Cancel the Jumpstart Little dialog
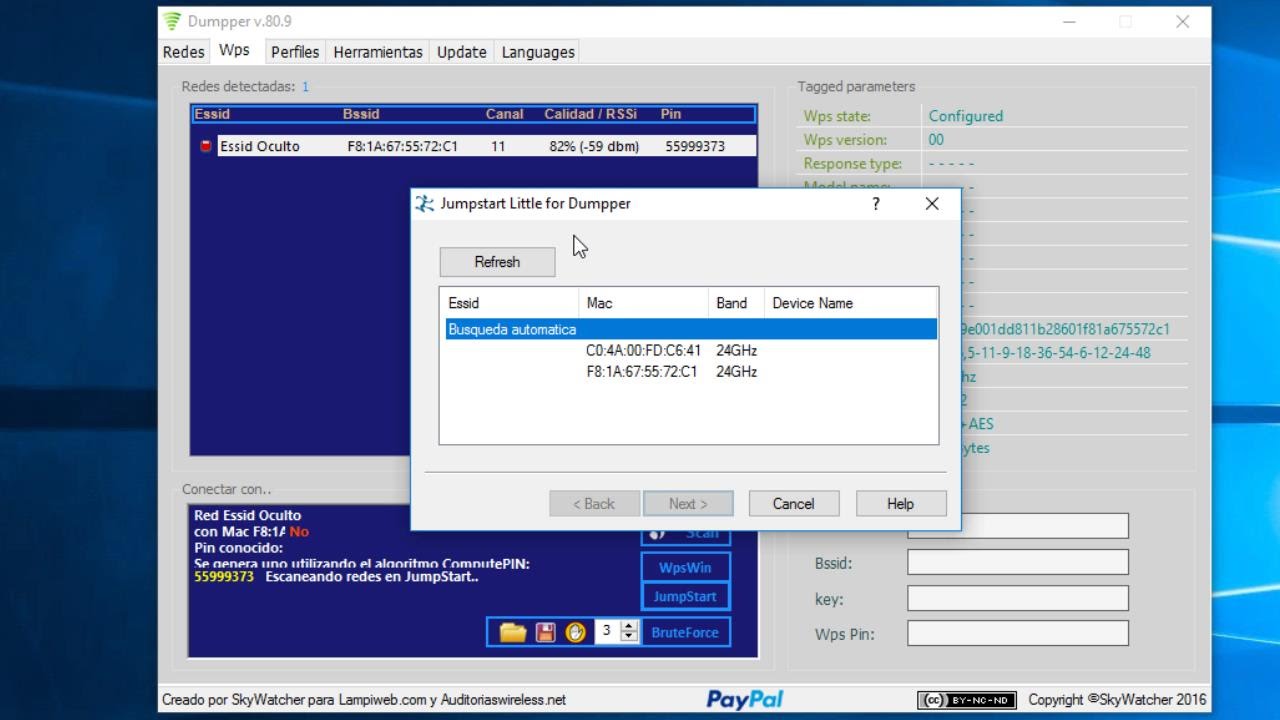The image size is (1280, 720). [793, 503]
